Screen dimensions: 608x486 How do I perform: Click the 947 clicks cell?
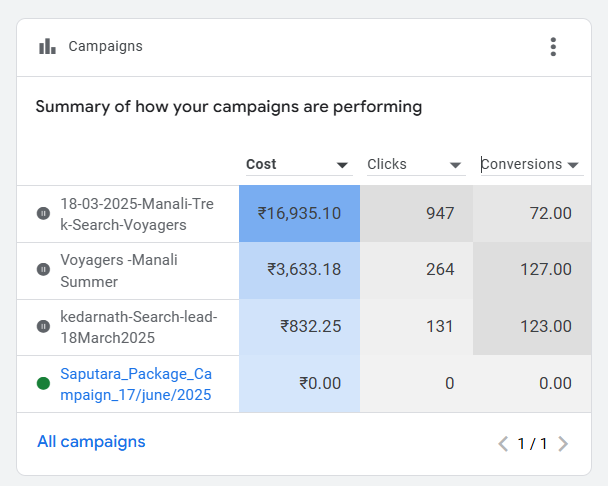tap(415, 213)
